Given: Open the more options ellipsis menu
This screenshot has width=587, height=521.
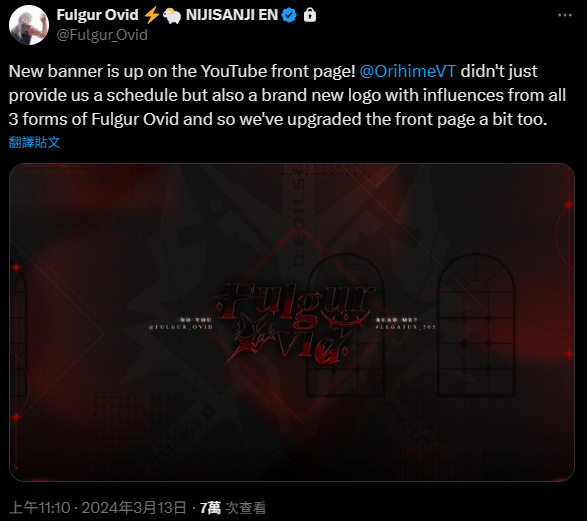Looking at the screenshot, I should pyautogui.click(x=565, y=15).
